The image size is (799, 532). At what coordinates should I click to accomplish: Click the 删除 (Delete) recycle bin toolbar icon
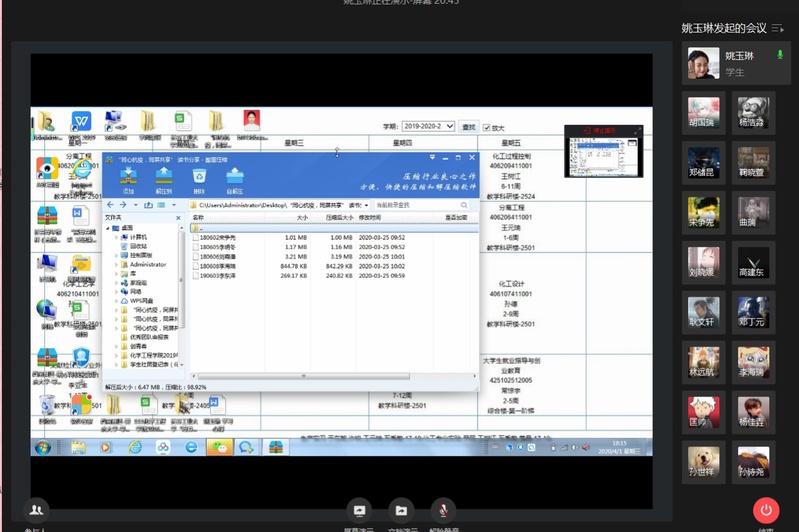pos(199,178)
